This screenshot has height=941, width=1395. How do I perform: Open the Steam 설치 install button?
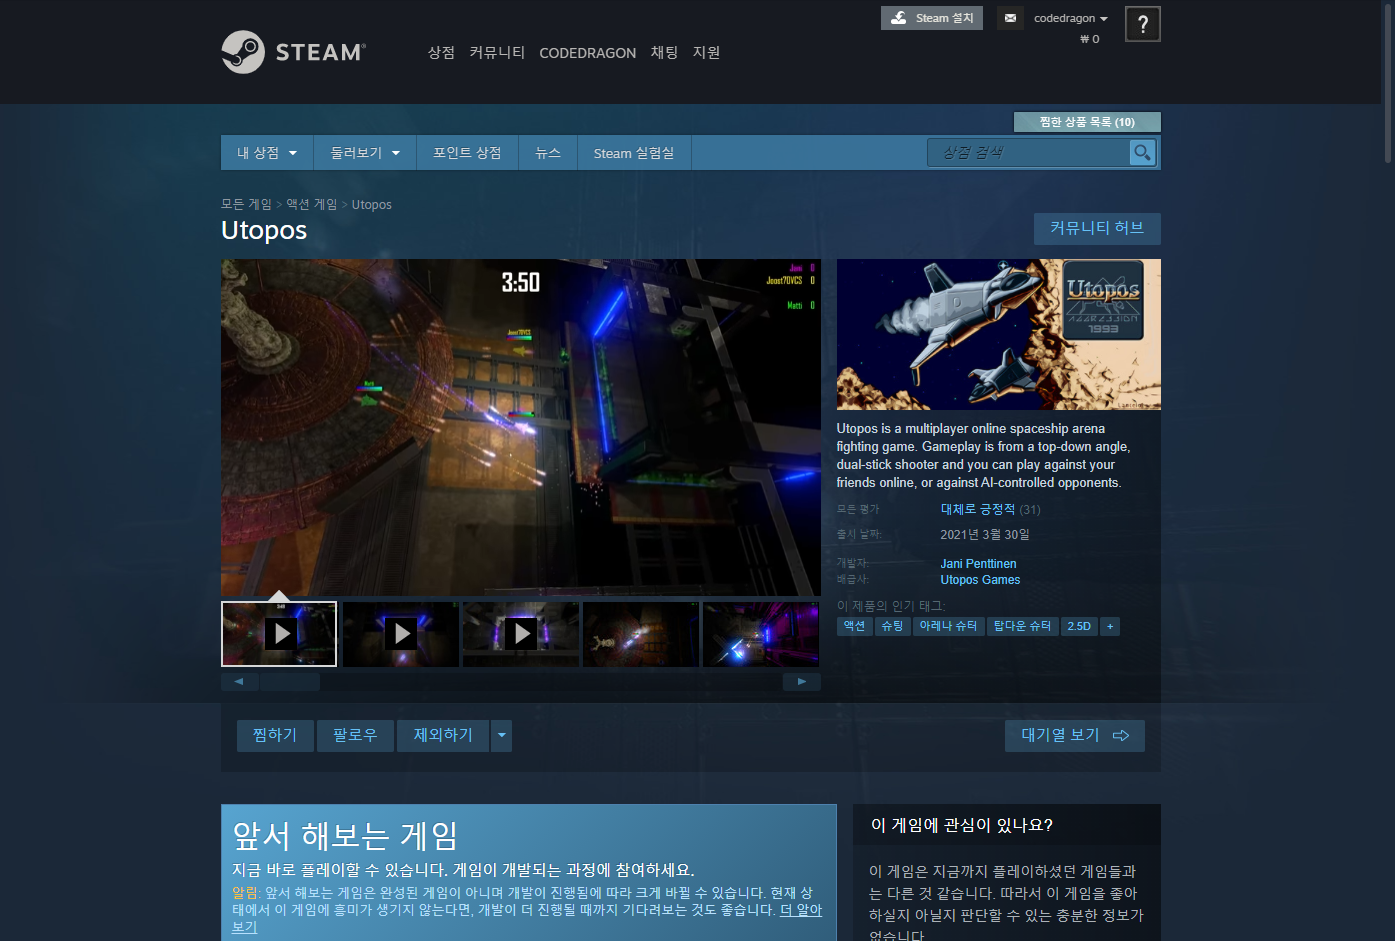[932, 18]
